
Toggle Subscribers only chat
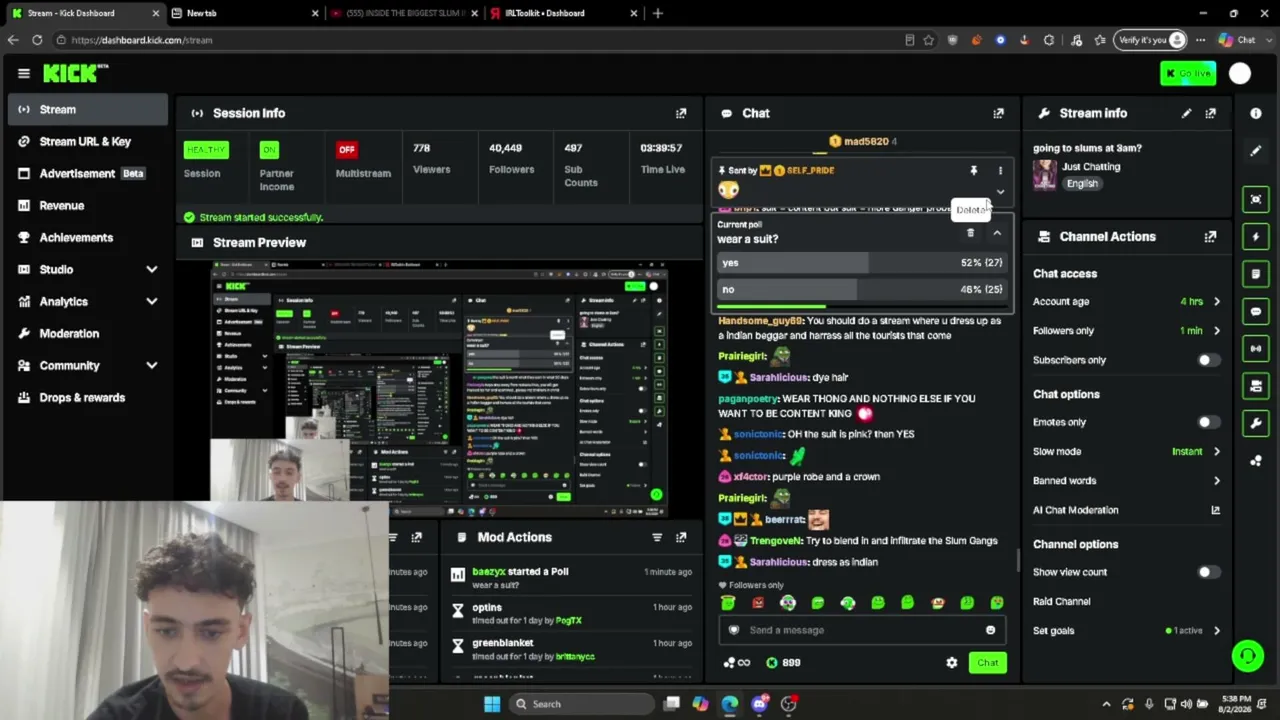(x=1208, y=360)
